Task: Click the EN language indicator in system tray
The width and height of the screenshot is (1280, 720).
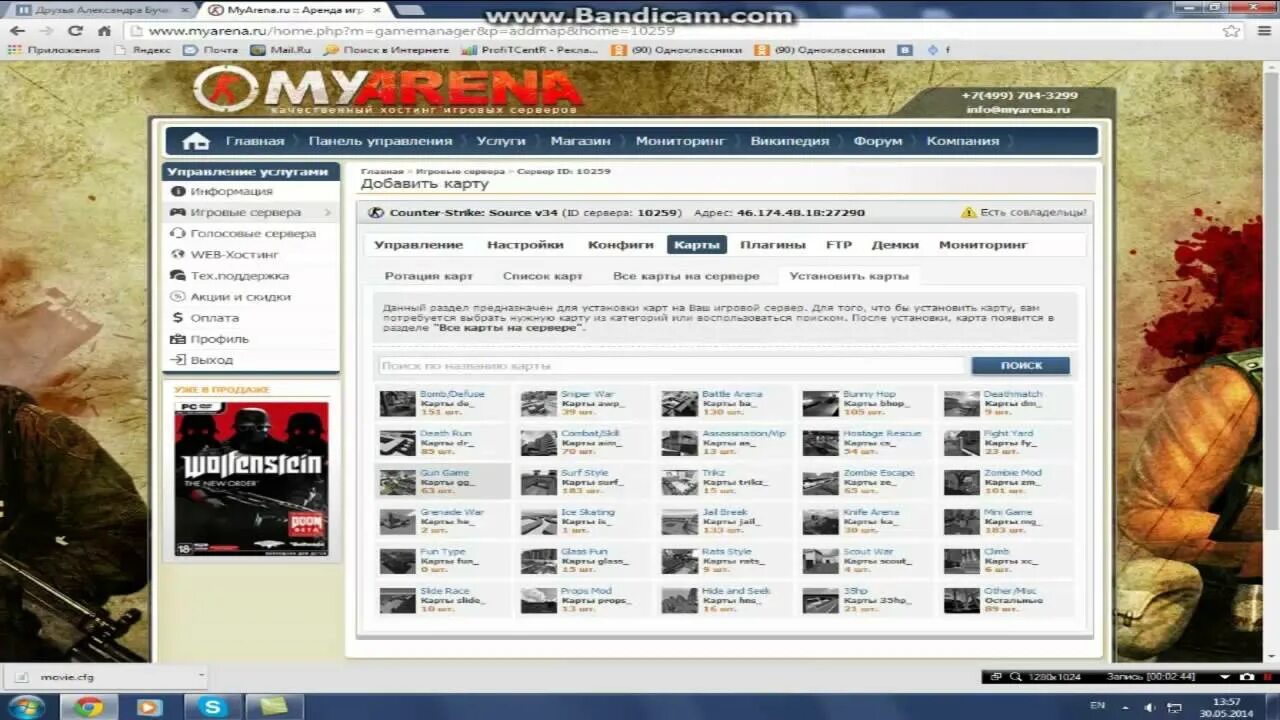Action: coord(1097,705)
